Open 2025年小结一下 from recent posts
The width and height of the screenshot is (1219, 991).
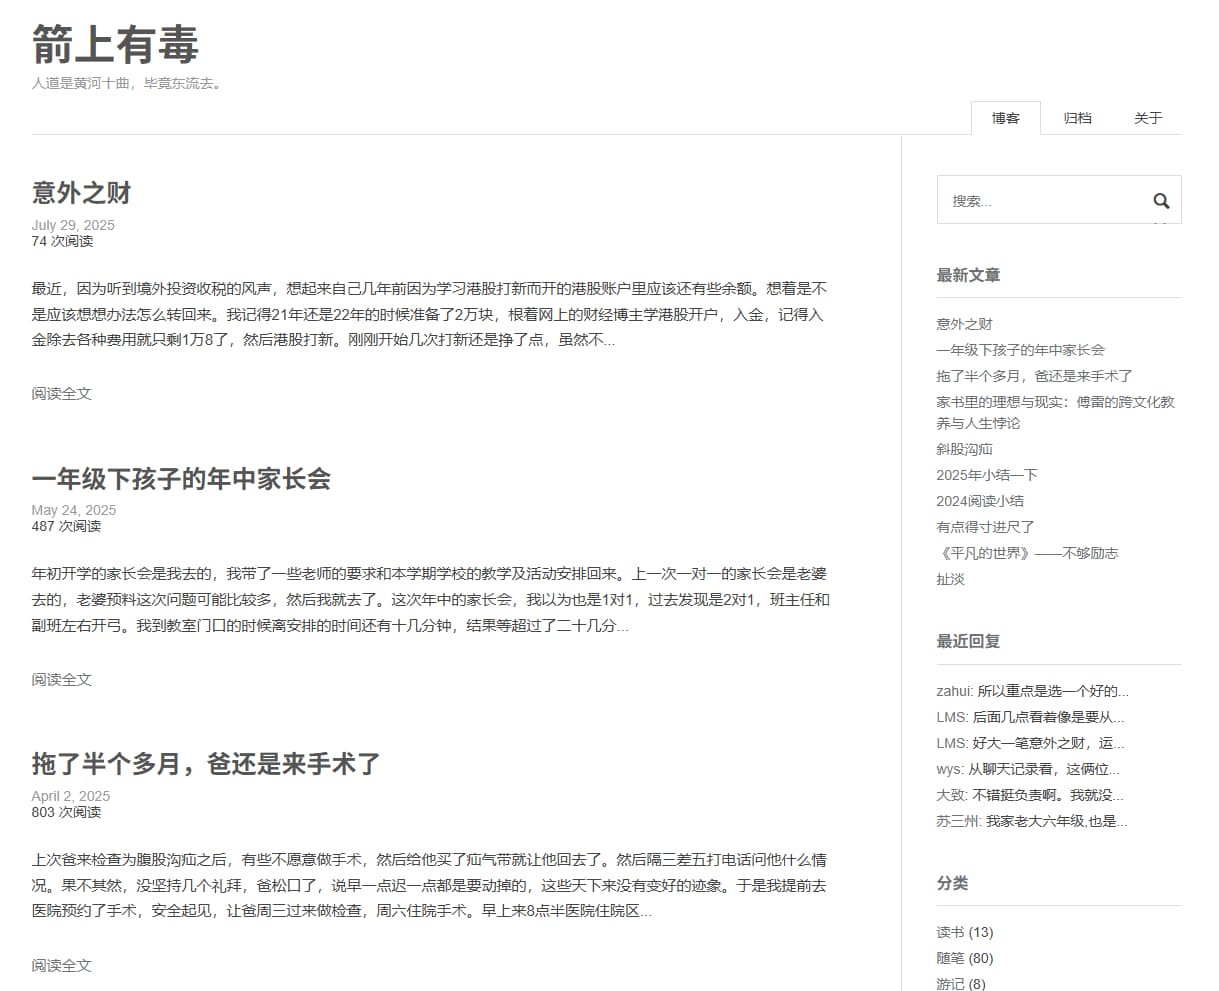point(986,475)
